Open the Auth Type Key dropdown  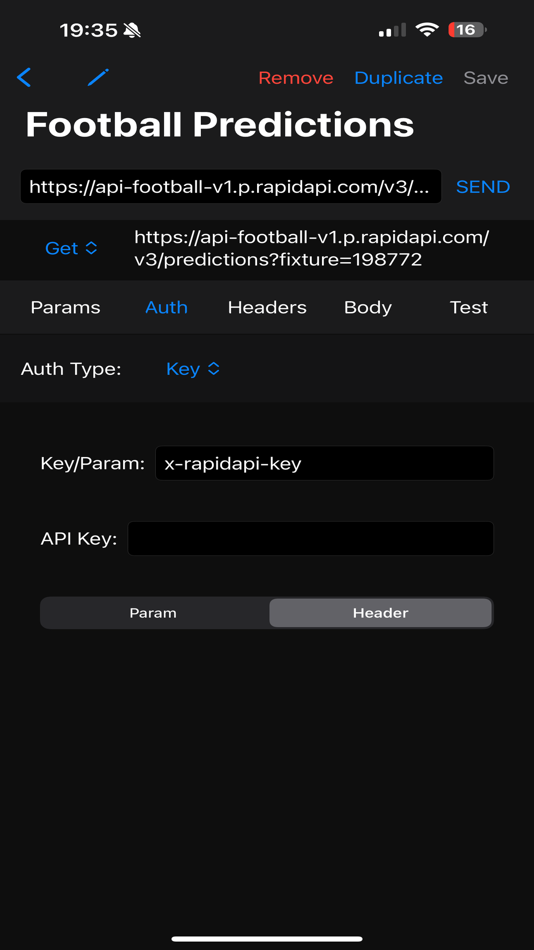193,369
